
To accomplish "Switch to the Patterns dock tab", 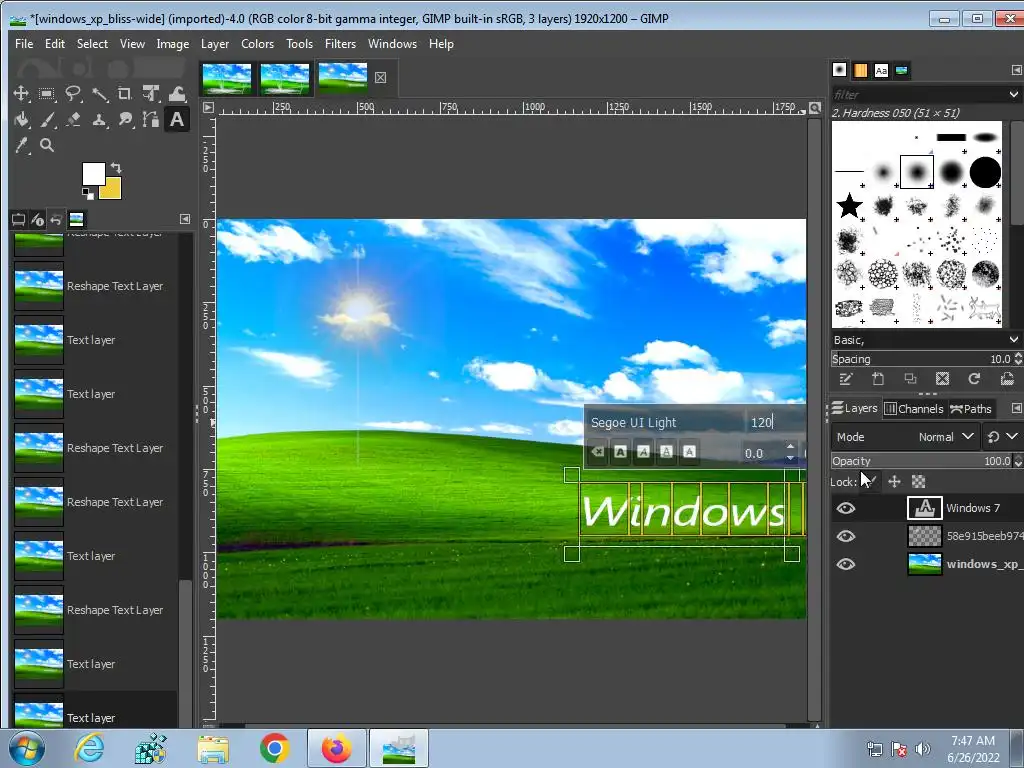I will [x=861, y=71].
